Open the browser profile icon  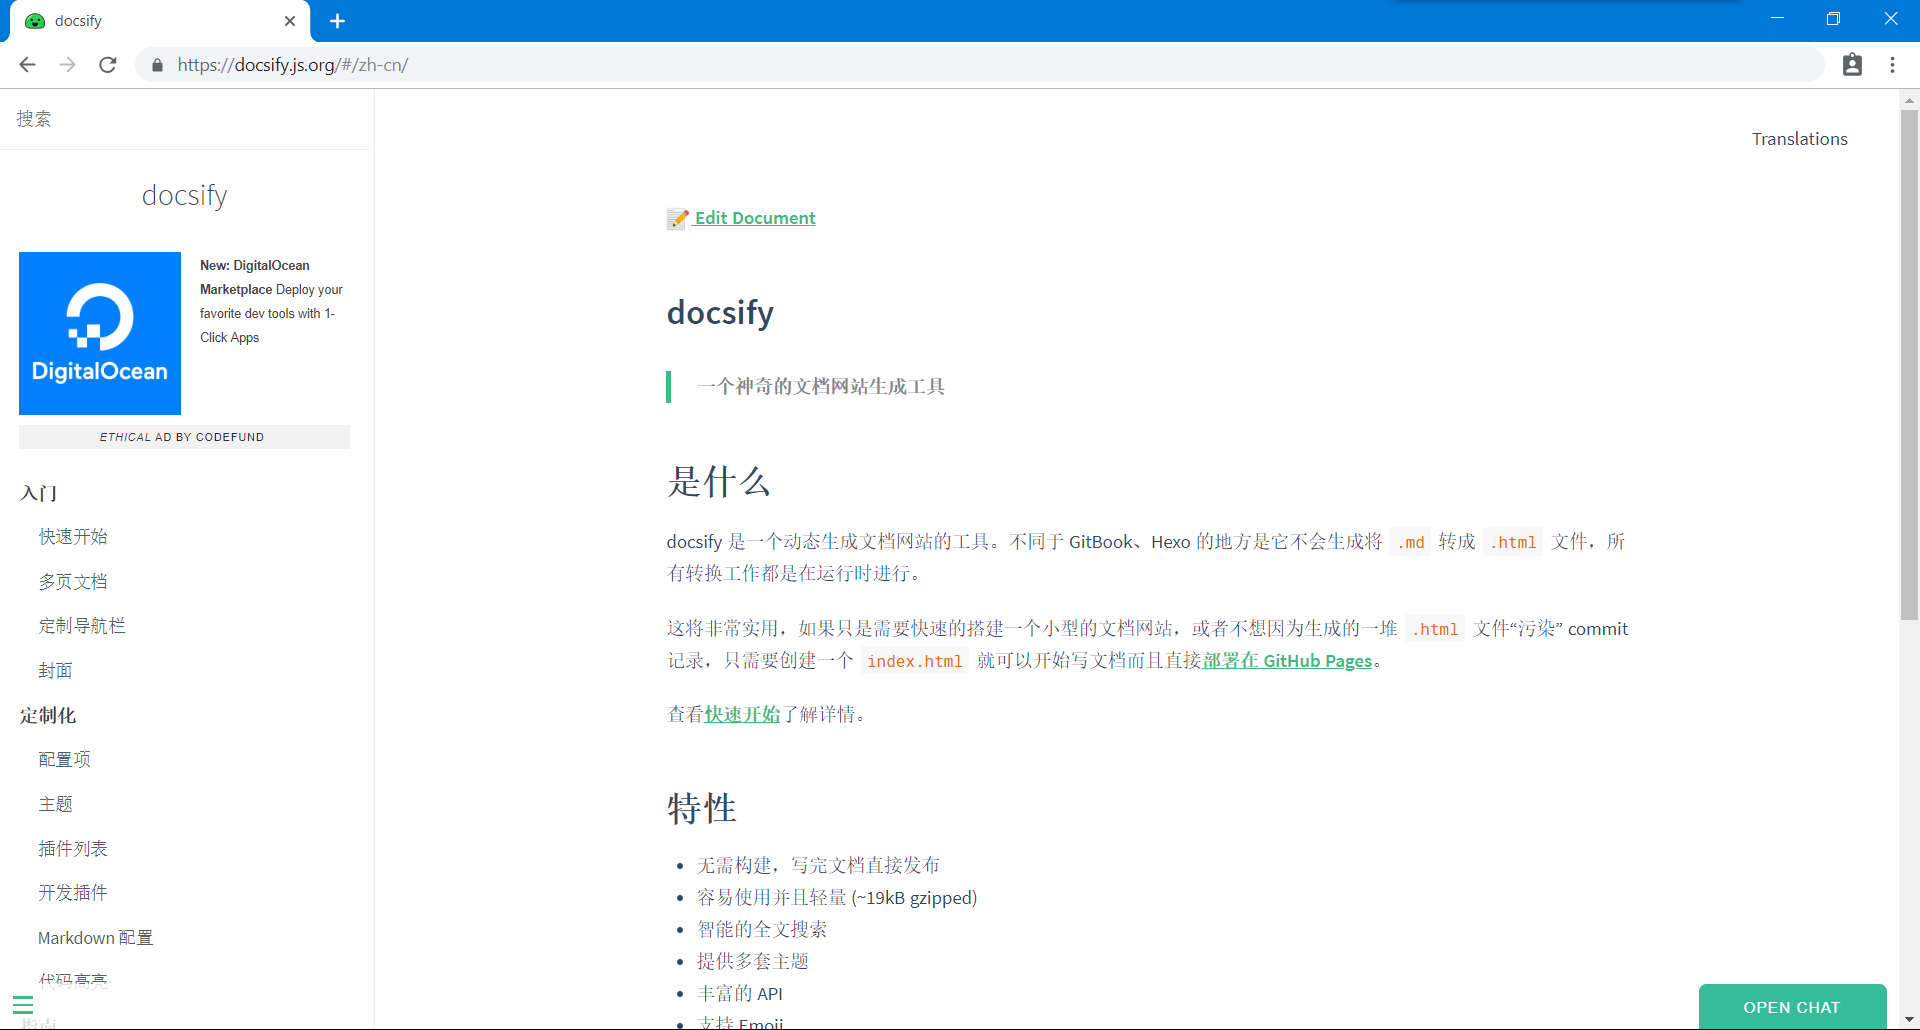click(1852, 65)
